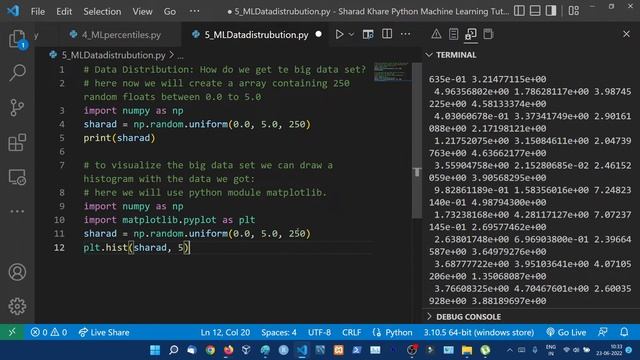Screen dimensions: 640x360
Task: Open the View menu
Action: pyautogui.click(x=142, y=11)
